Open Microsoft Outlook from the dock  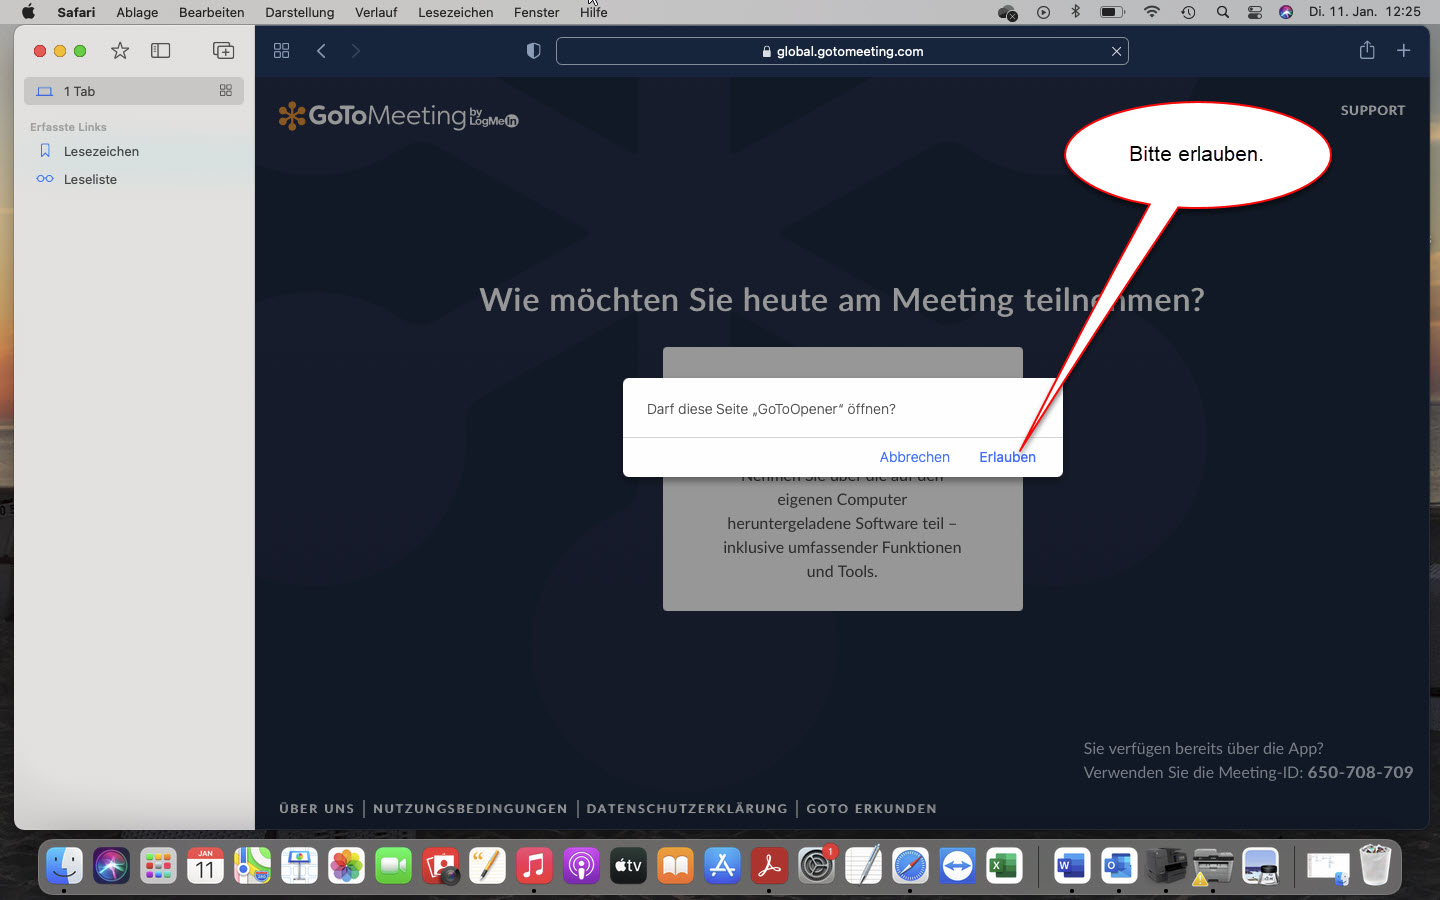click(1118, 865)
